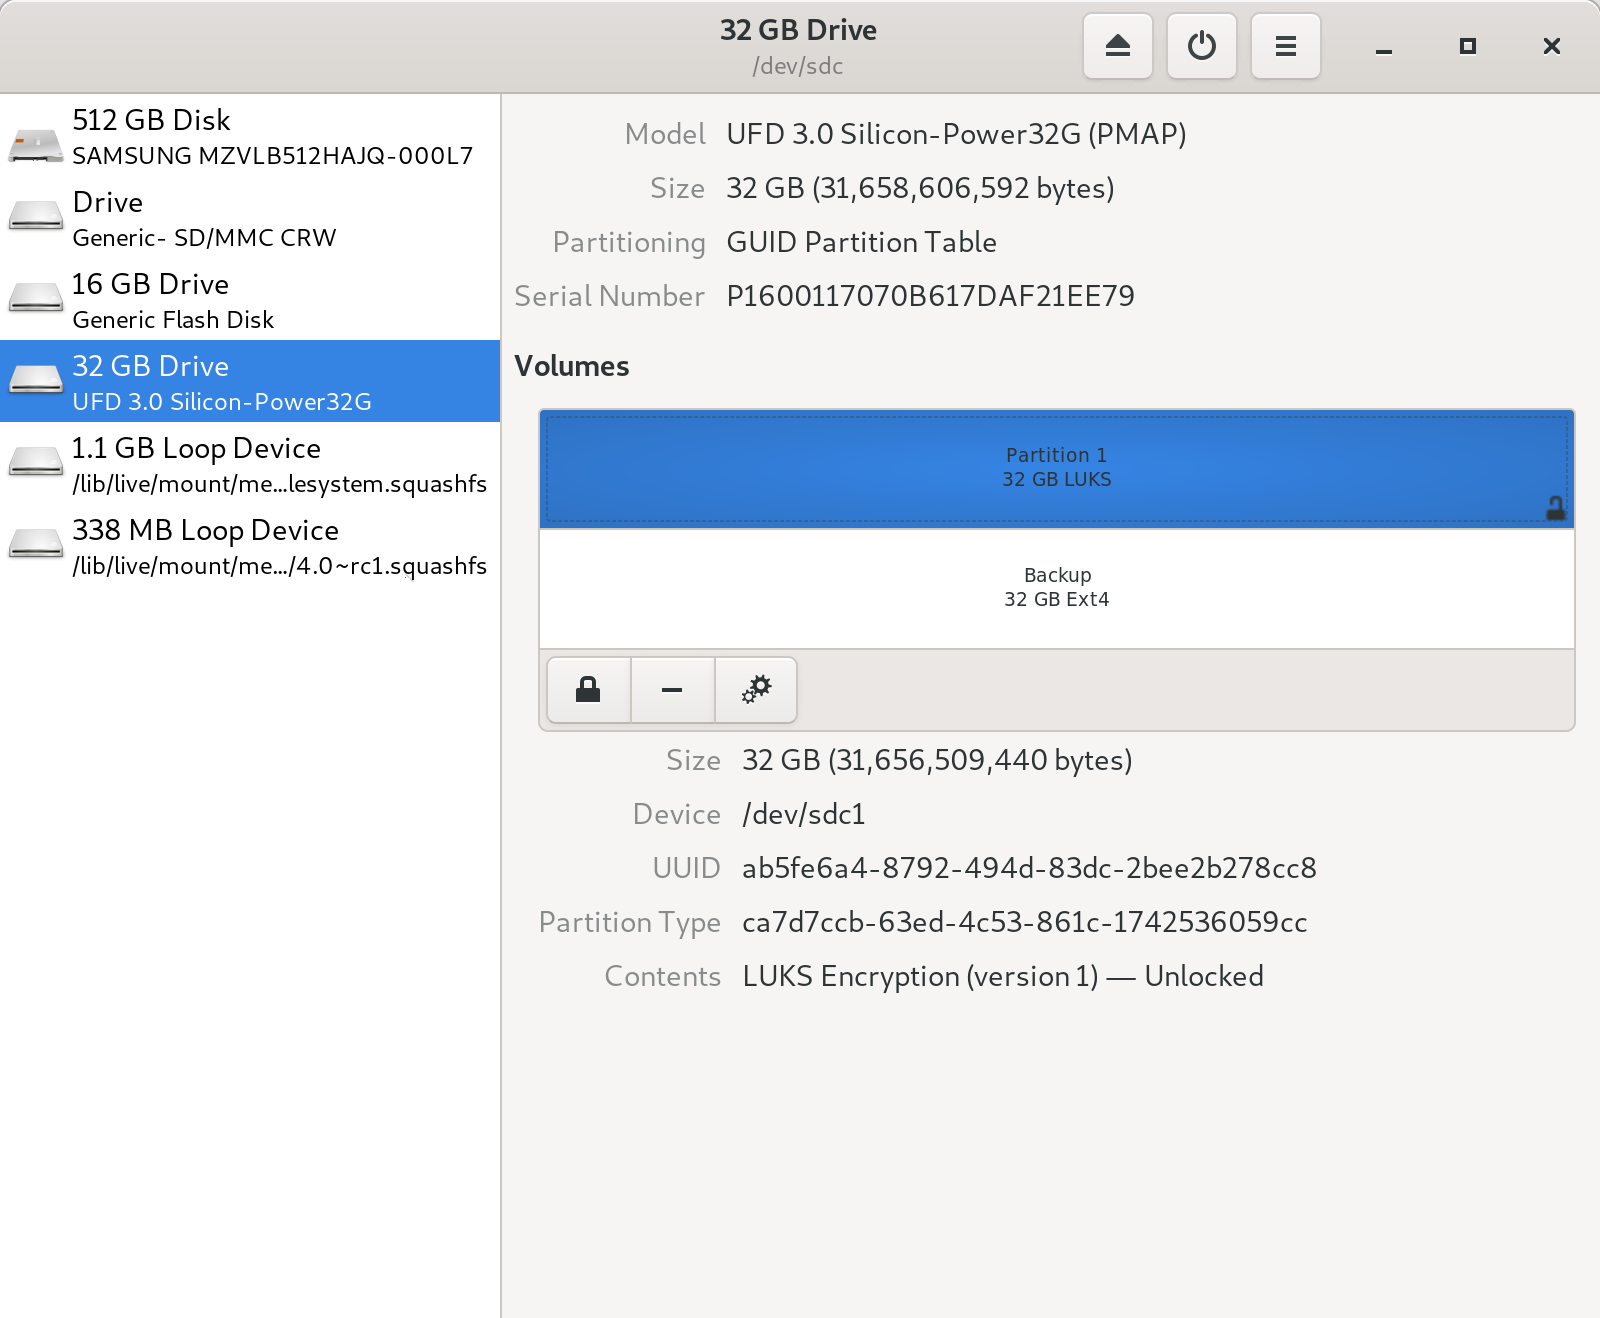Select the Backup Ext4 volume

pyautogui.click(x=1056, y=587)
